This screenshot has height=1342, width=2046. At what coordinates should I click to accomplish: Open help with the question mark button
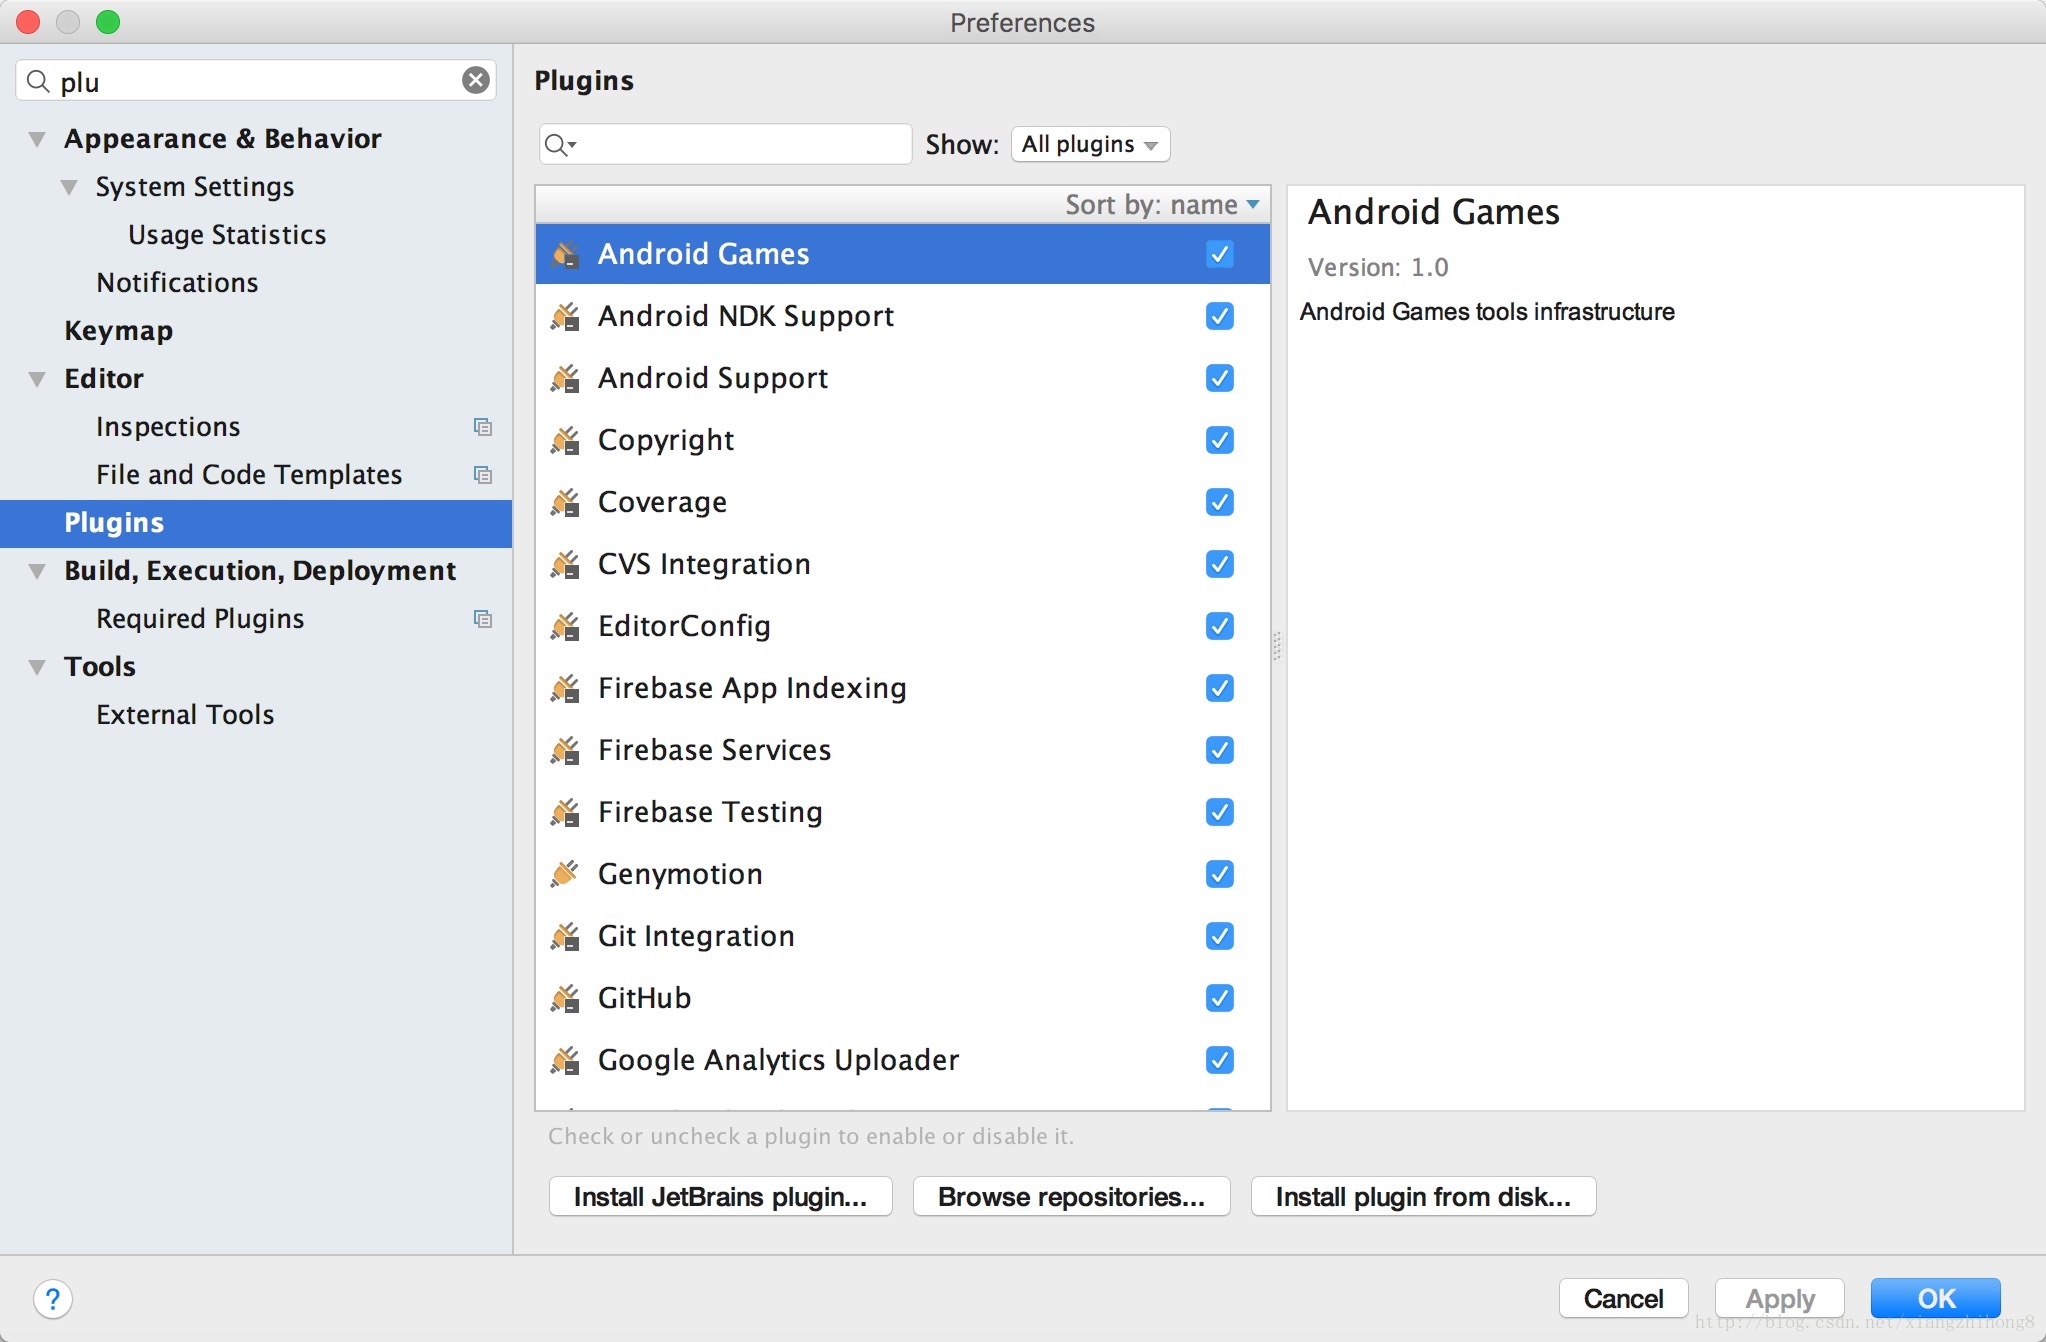pos(53,1299)
